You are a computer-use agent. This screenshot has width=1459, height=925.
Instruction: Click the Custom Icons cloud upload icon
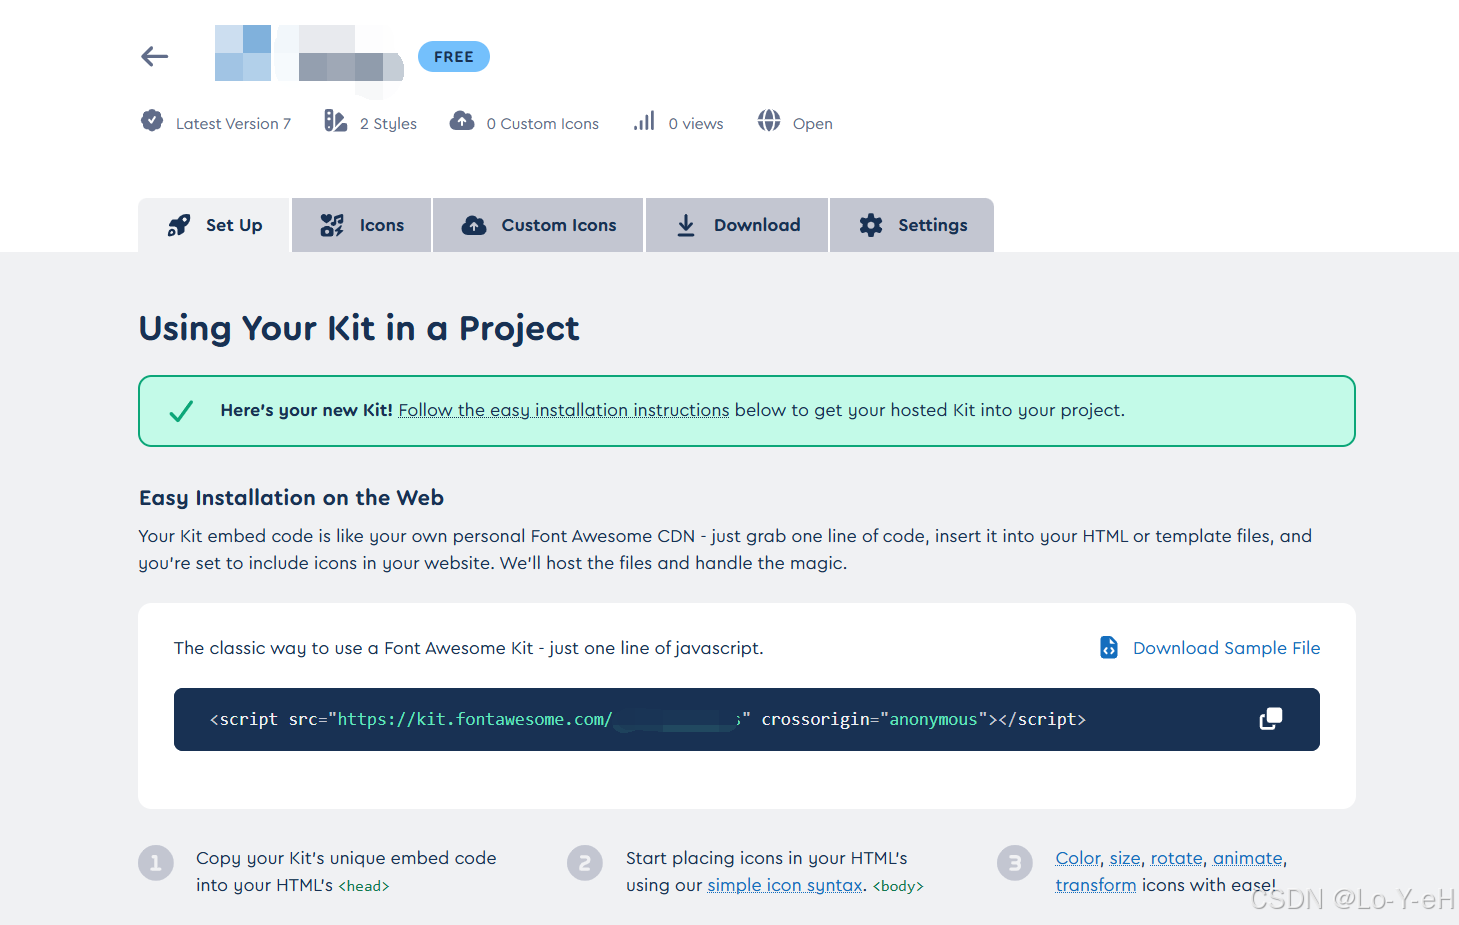click(462, 121)
